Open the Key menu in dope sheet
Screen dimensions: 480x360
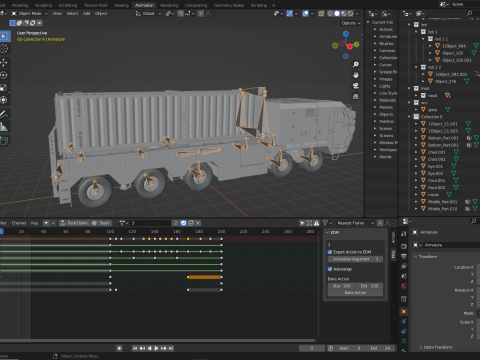[34, 223]
